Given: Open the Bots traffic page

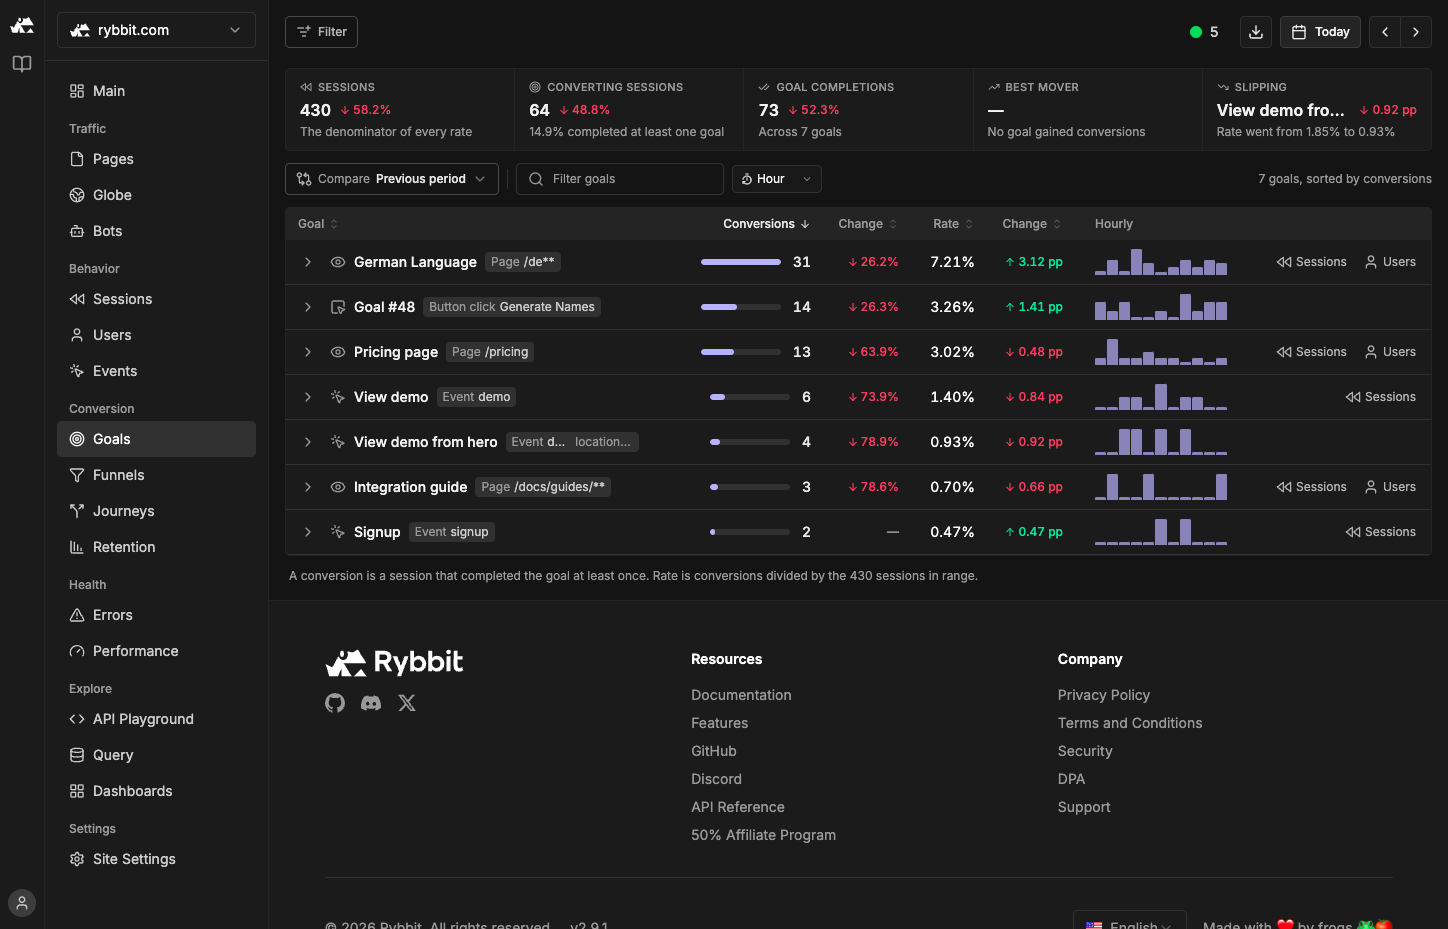Looking at the screenshot, I should click(156, 231).
